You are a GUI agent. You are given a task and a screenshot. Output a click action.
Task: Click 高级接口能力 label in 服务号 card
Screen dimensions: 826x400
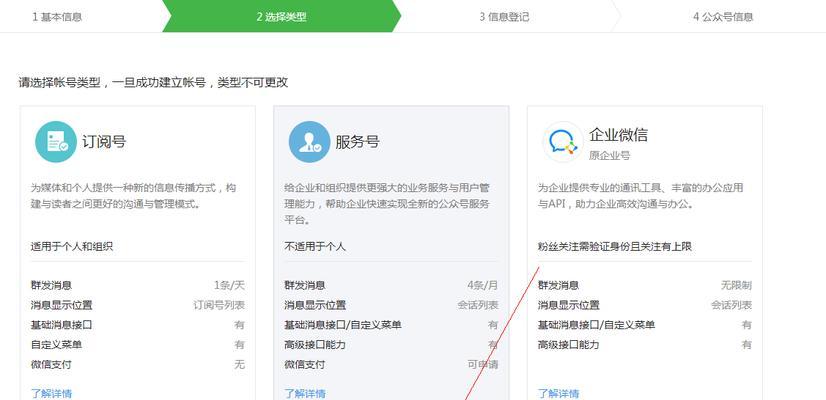pos(315,345)
